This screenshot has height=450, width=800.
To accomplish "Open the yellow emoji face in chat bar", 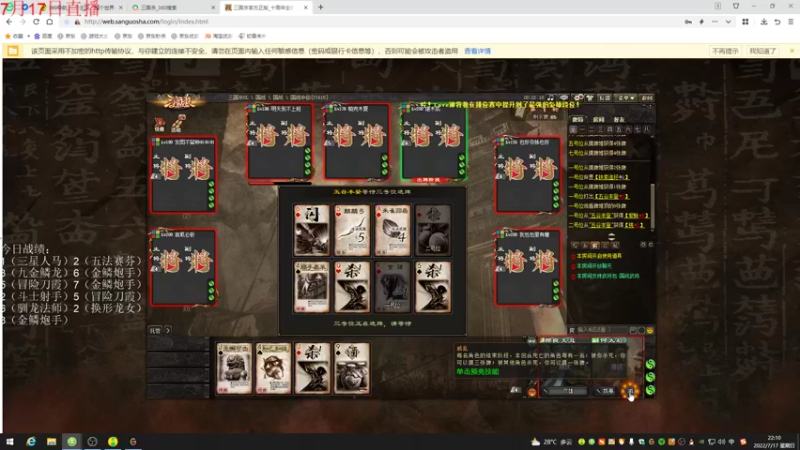I will [x=650, y=331].
